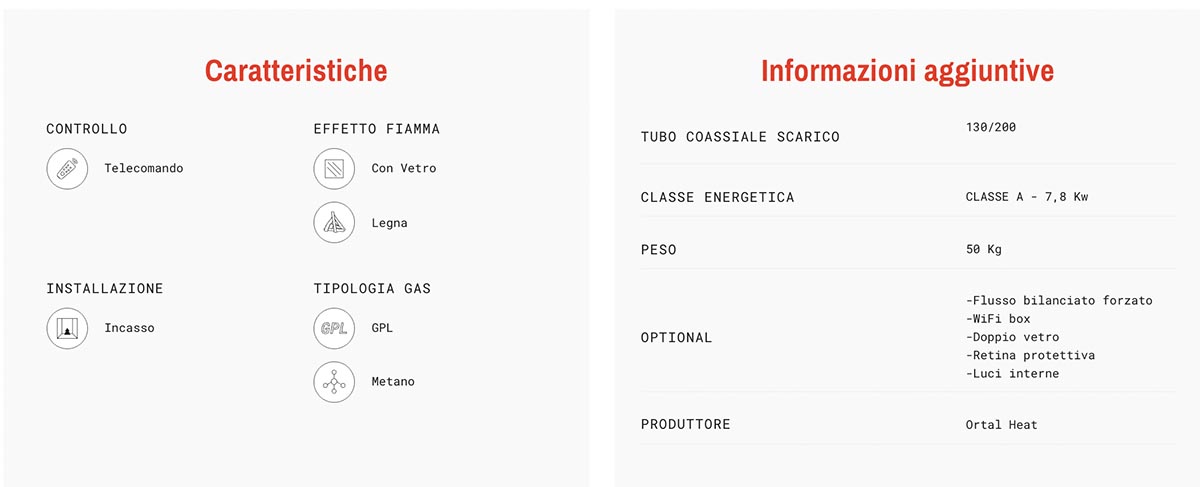The width and height of the screenshot is (1200, 487).
Task: Click the GPL gas type icon
Action: click(x=335, y=328)
